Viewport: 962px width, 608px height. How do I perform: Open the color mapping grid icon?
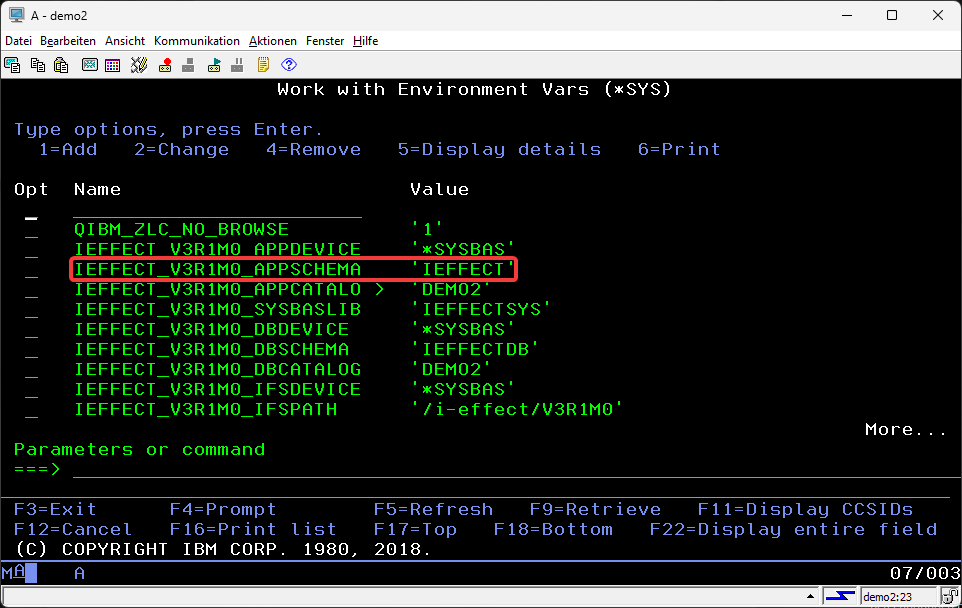(x=112, y=65)
